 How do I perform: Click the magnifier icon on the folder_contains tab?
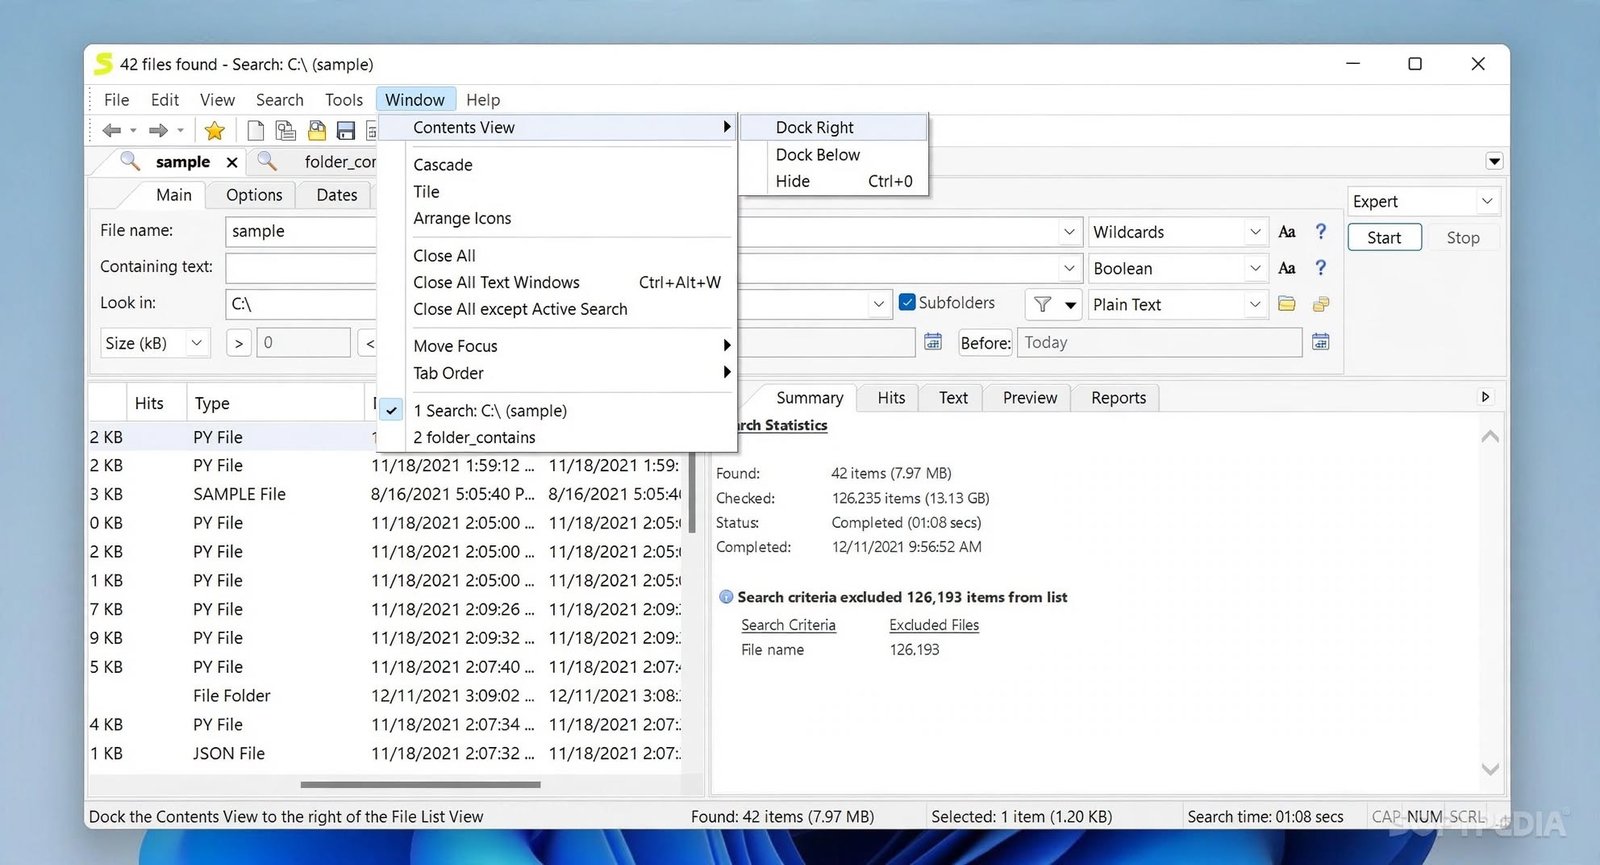point(267,160)
